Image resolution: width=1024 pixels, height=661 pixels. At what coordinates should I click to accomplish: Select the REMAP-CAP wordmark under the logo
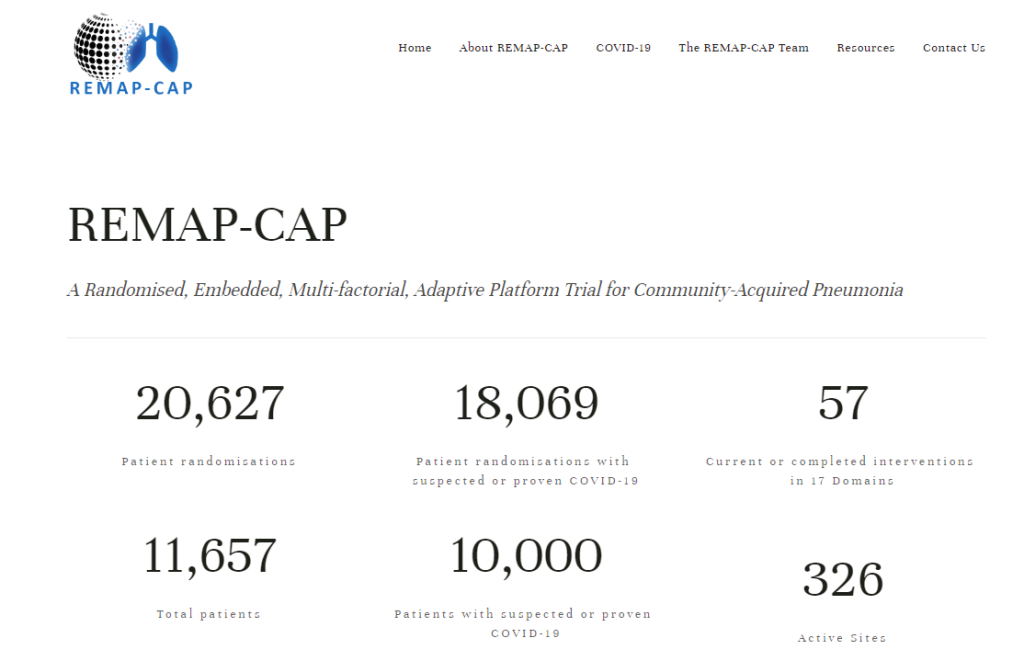(130, 88)
